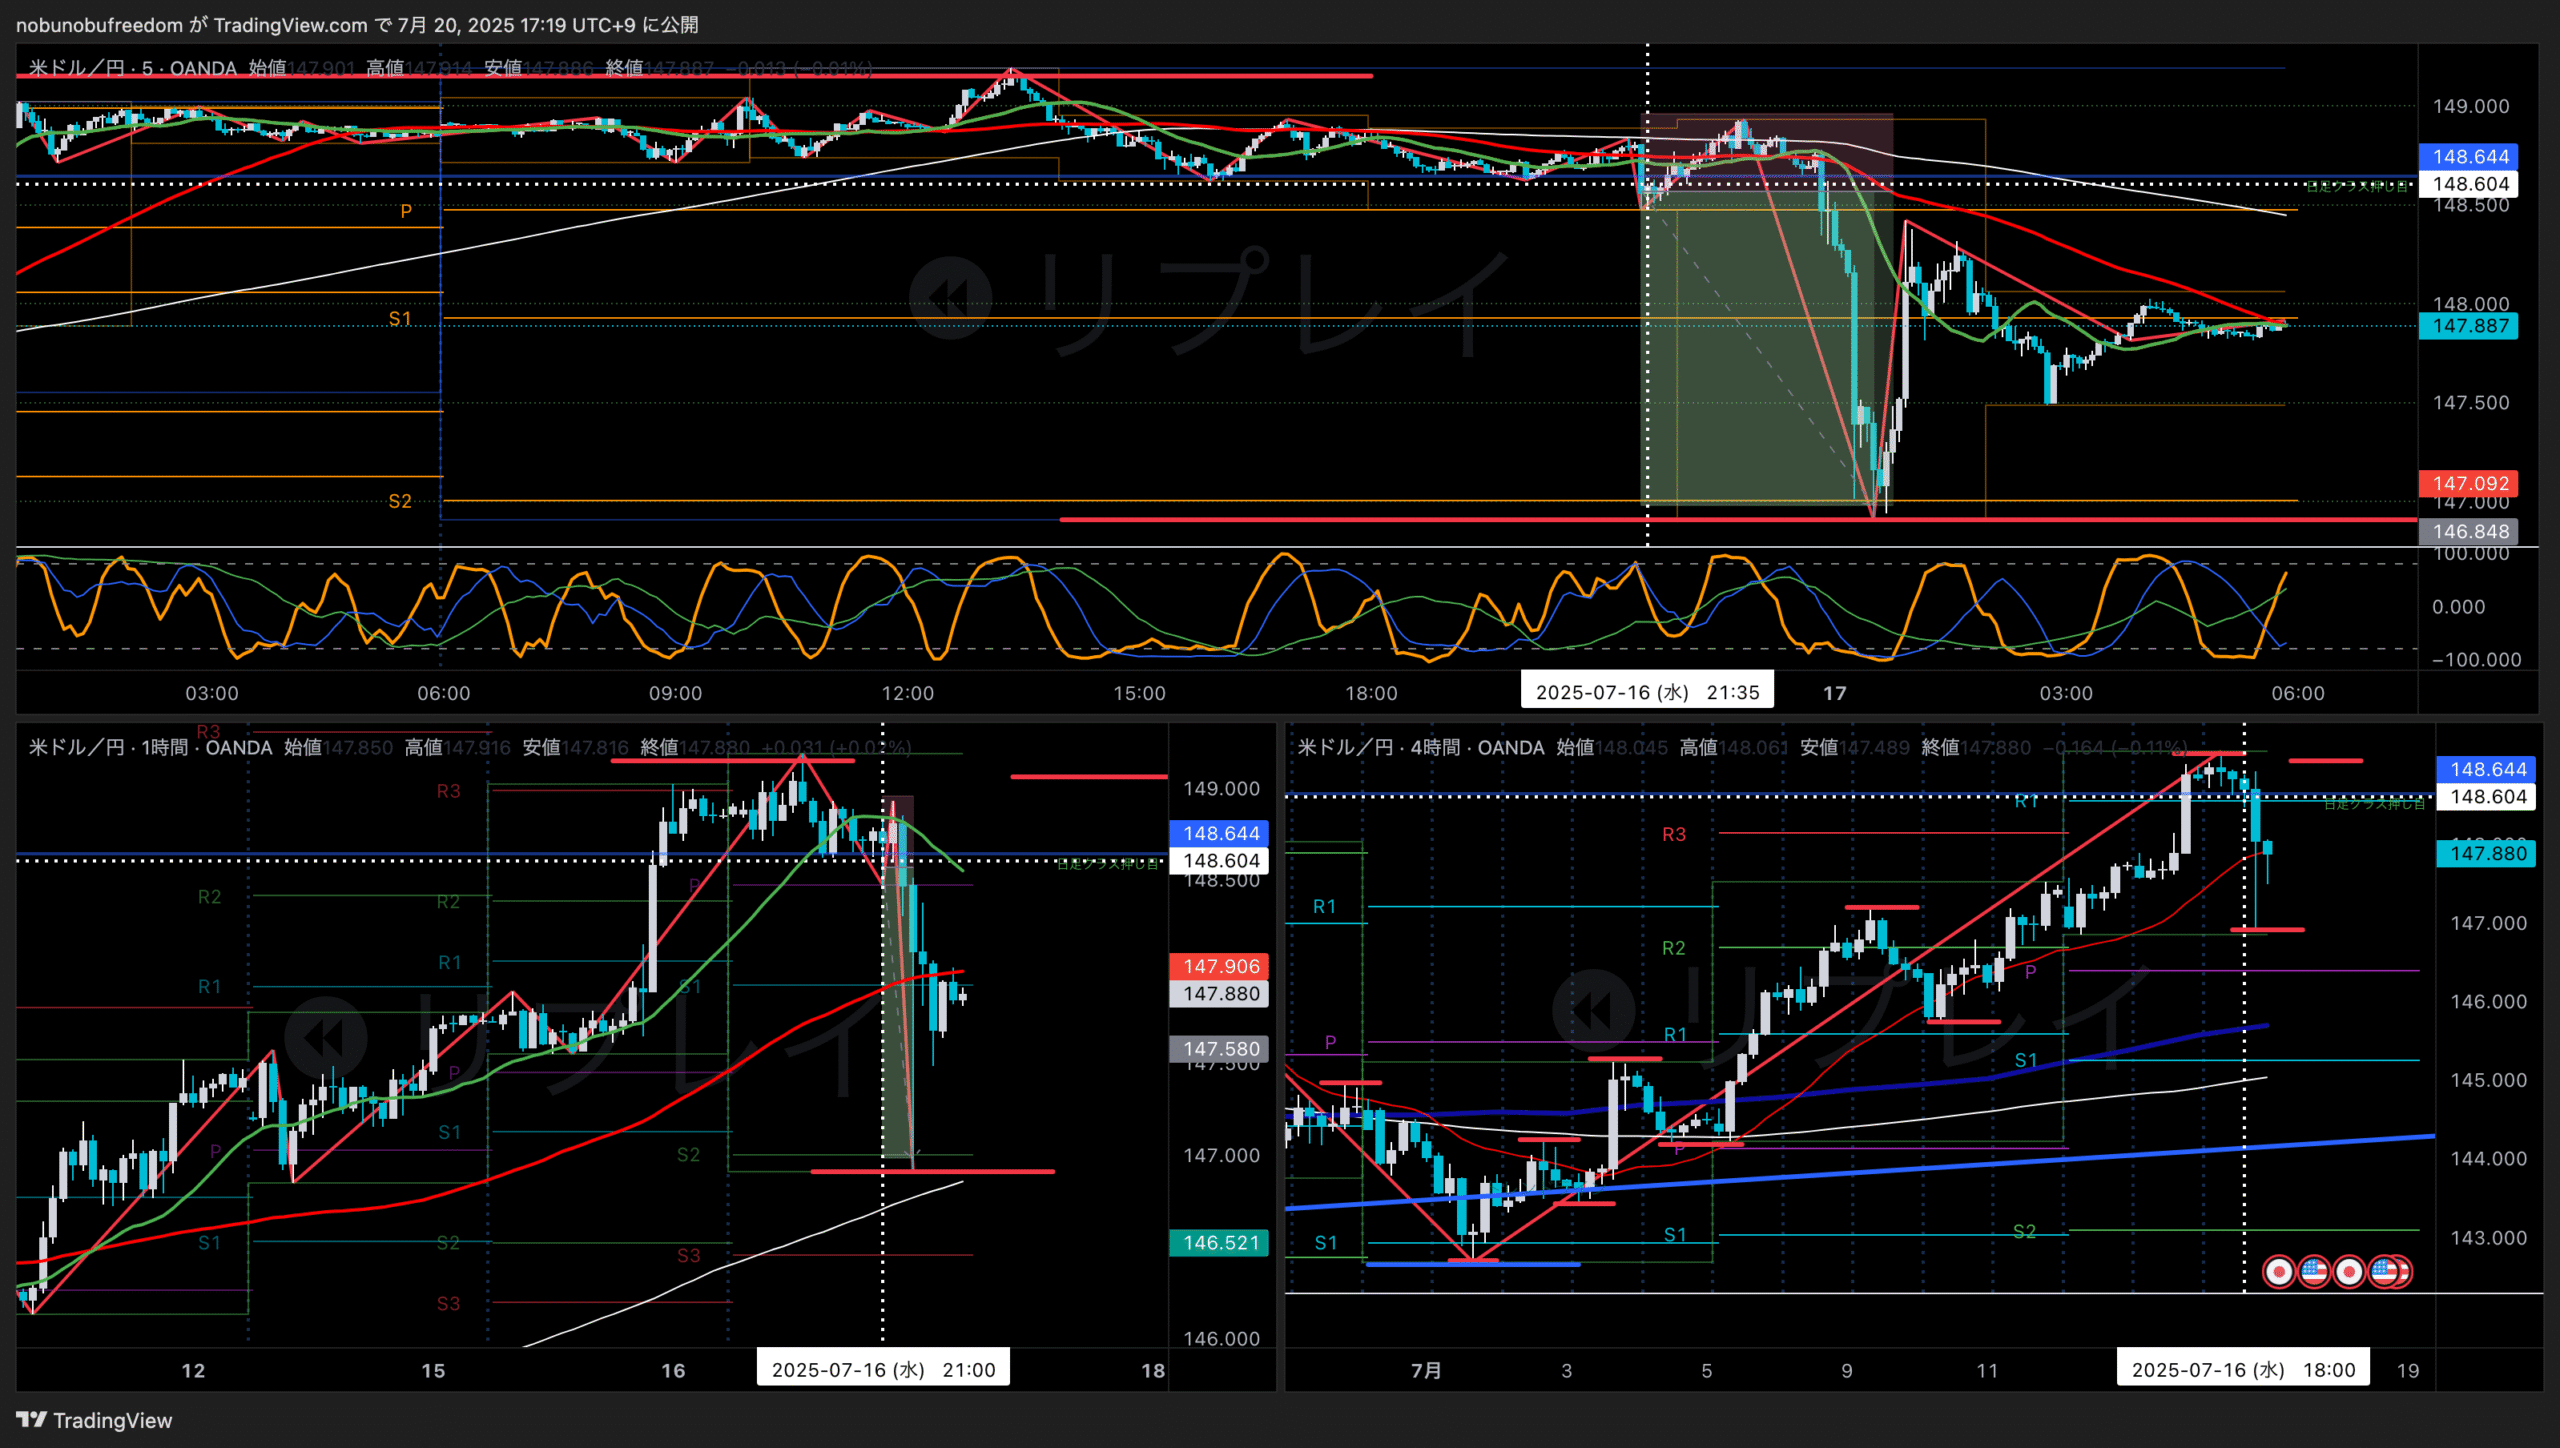Click the cyan 147.887 current price label

coord(2468,326)
